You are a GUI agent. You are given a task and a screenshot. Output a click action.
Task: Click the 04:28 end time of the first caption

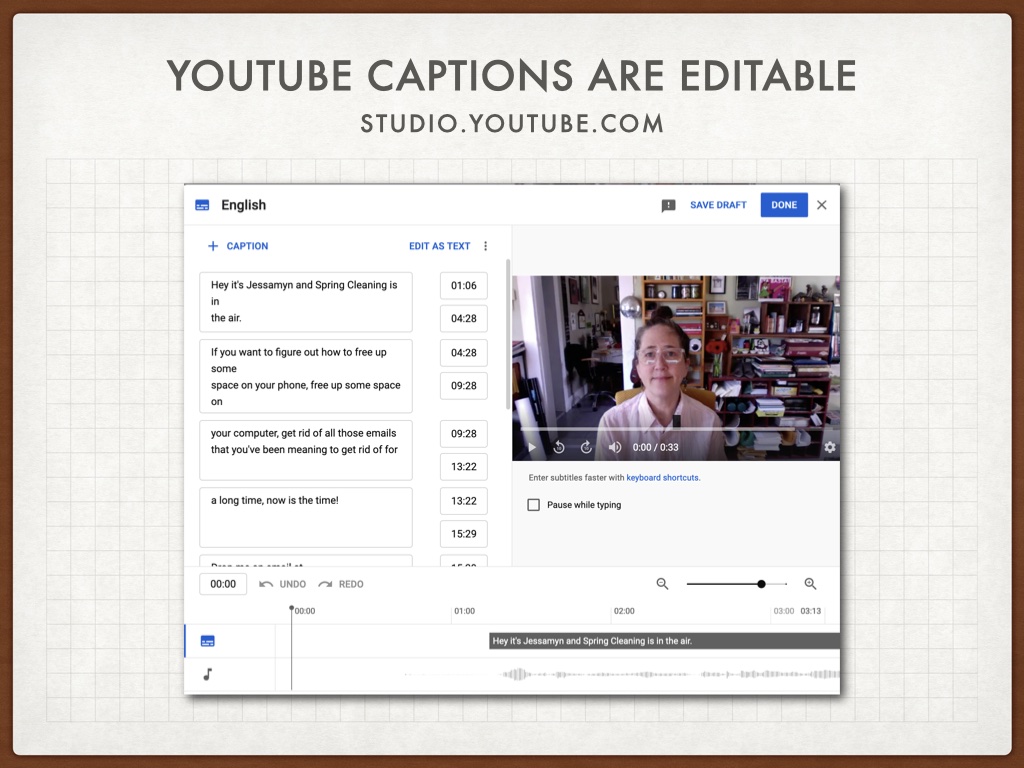[x=464, y=319]
